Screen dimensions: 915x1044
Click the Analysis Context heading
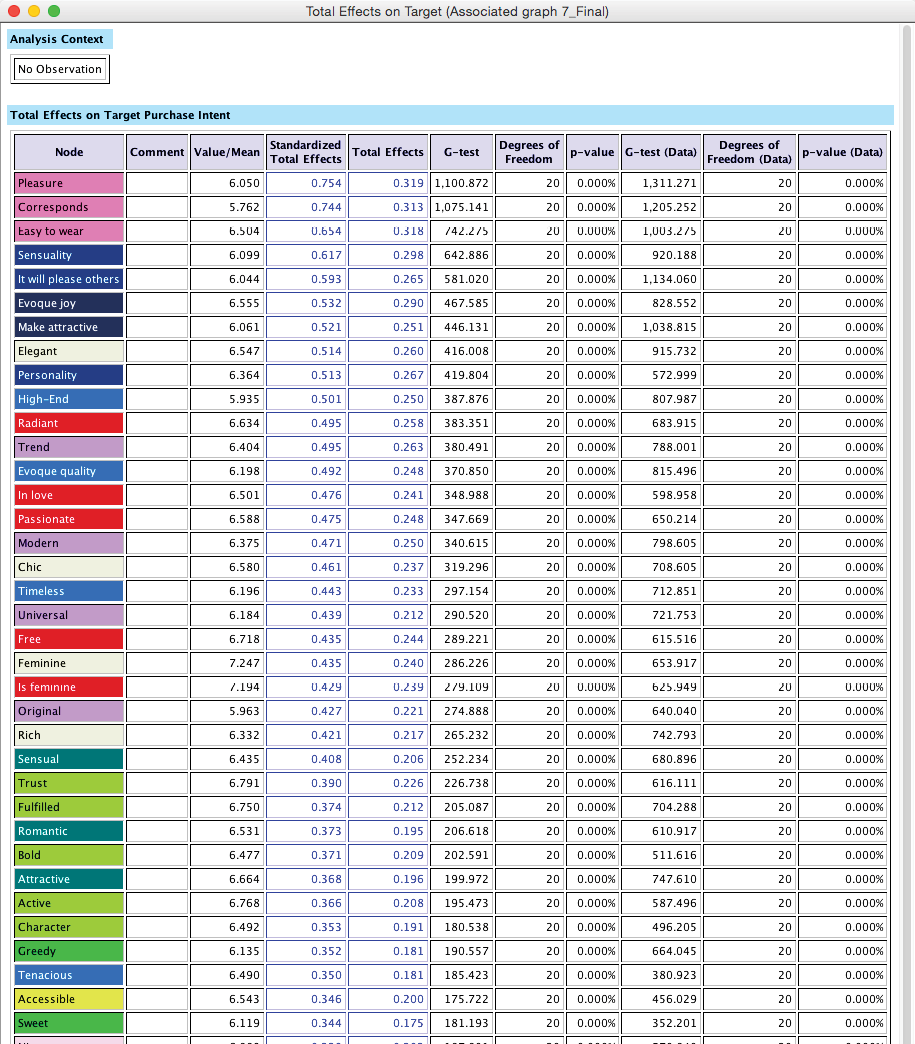click(x=57, y=39)
